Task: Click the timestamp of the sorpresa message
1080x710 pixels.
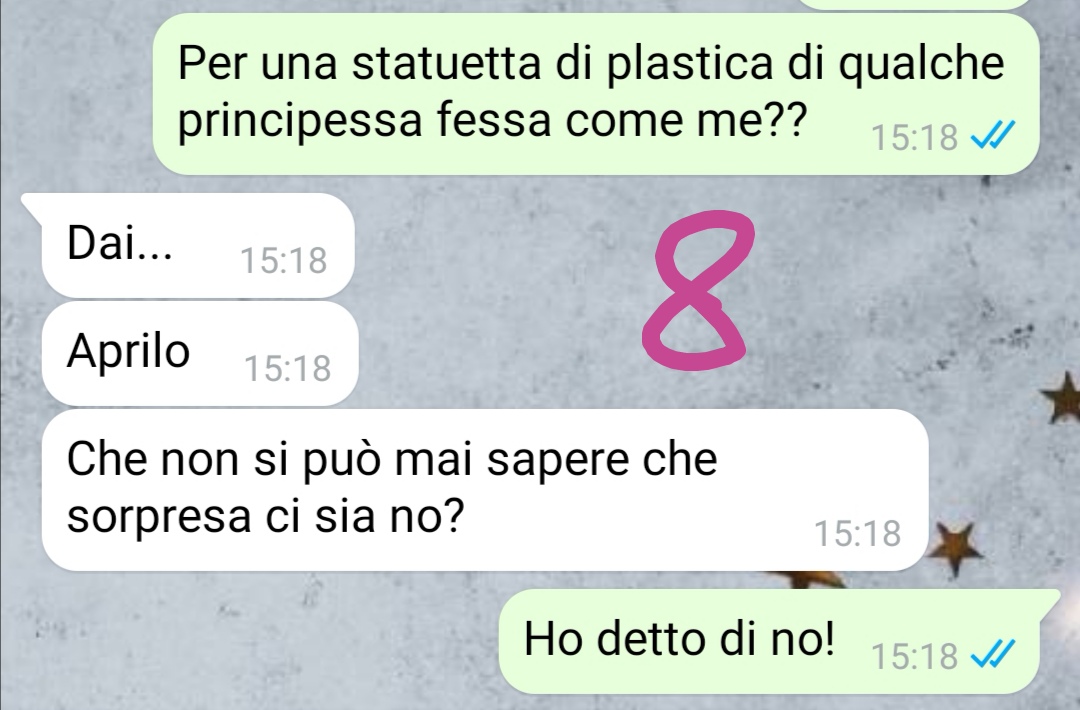Action: (x=858, y=533)
